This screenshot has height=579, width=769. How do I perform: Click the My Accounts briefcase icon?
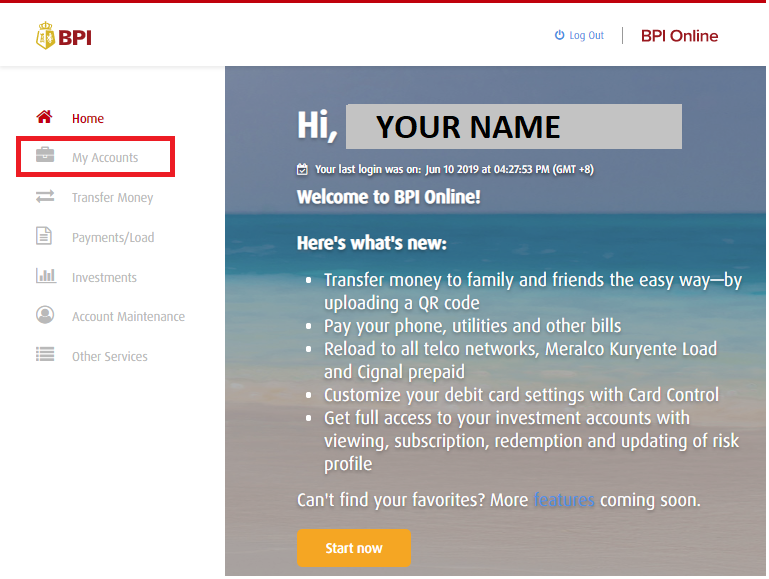45,154
